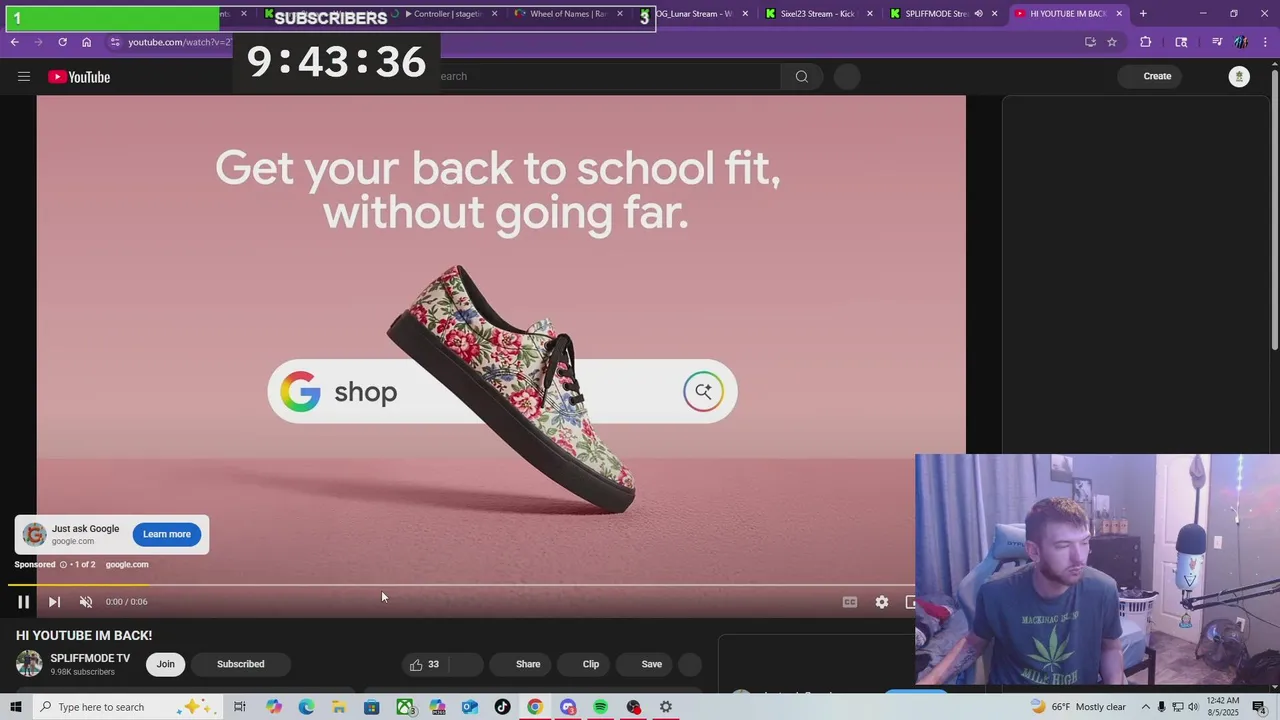Mute the SPLIFFMODE Stream tab audio

(x=978, y=14)
